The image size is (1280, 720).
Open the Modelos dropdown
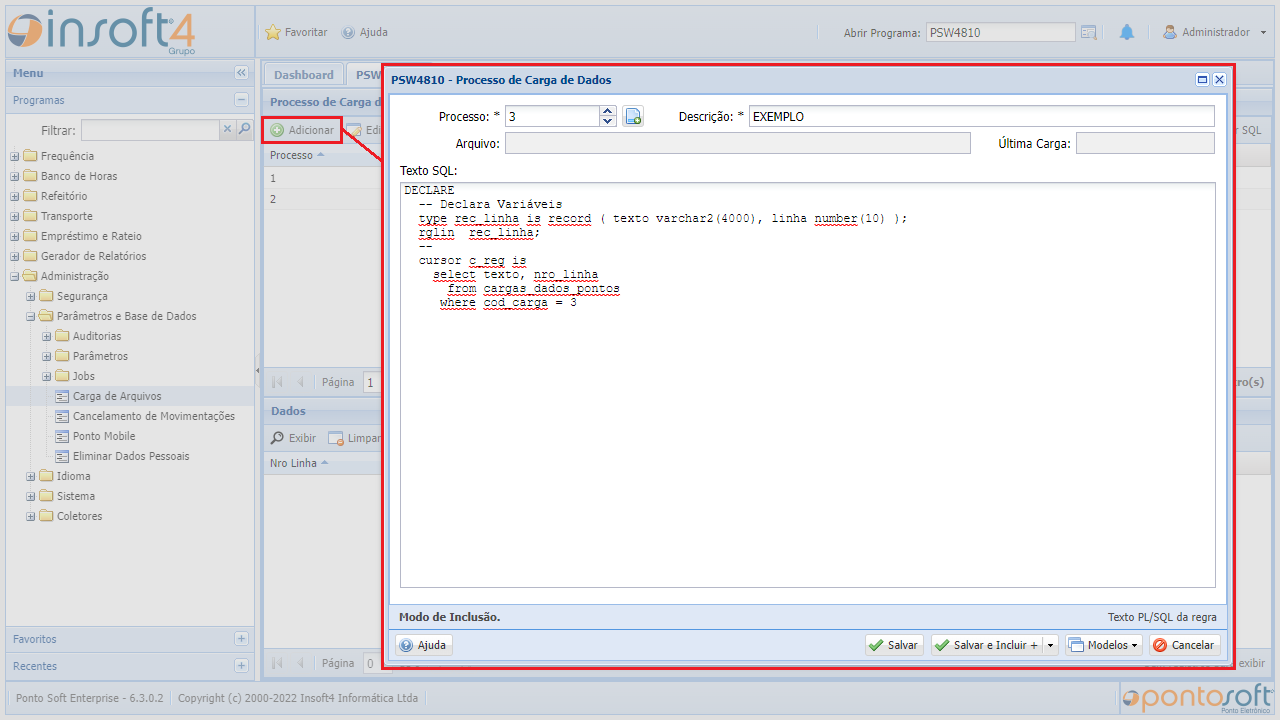tap(1103, 645)
